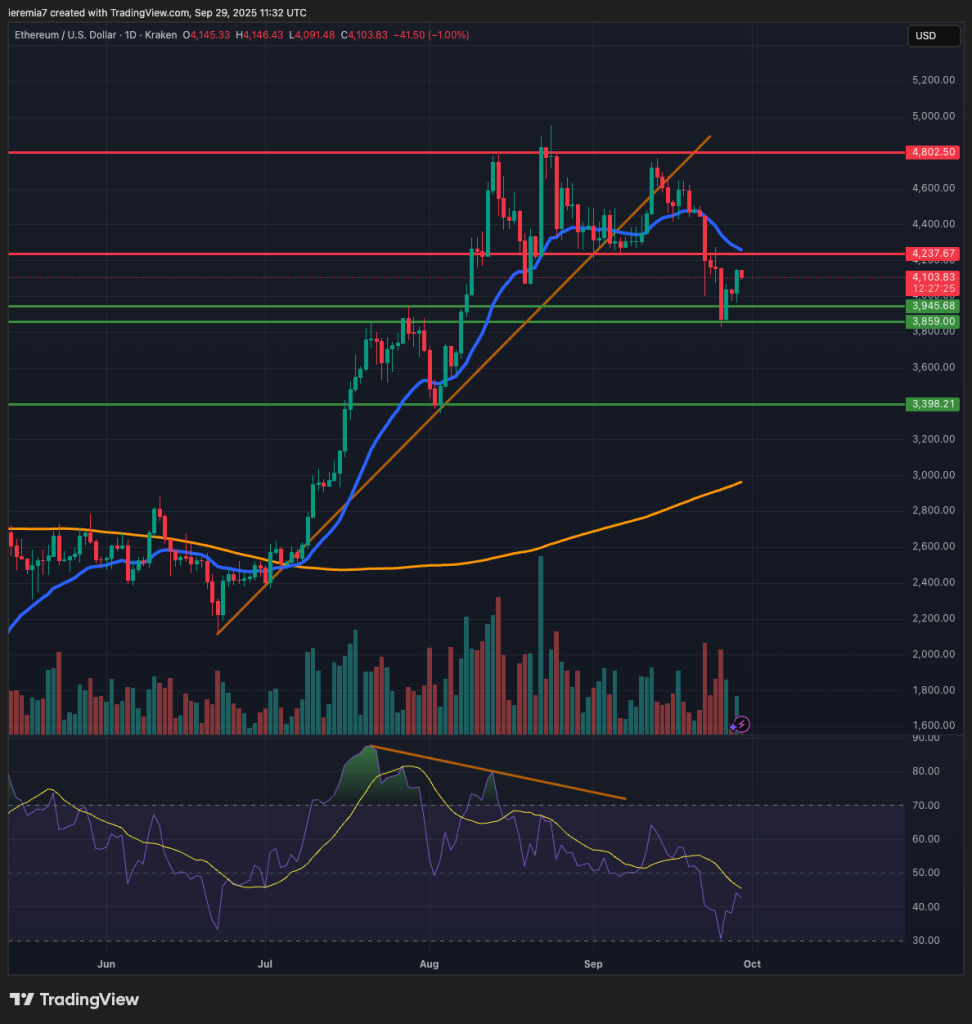Click the TradingView logo at bottom left
The width and height of the screenshot is (972, 1024).
(x=74, y=999)
